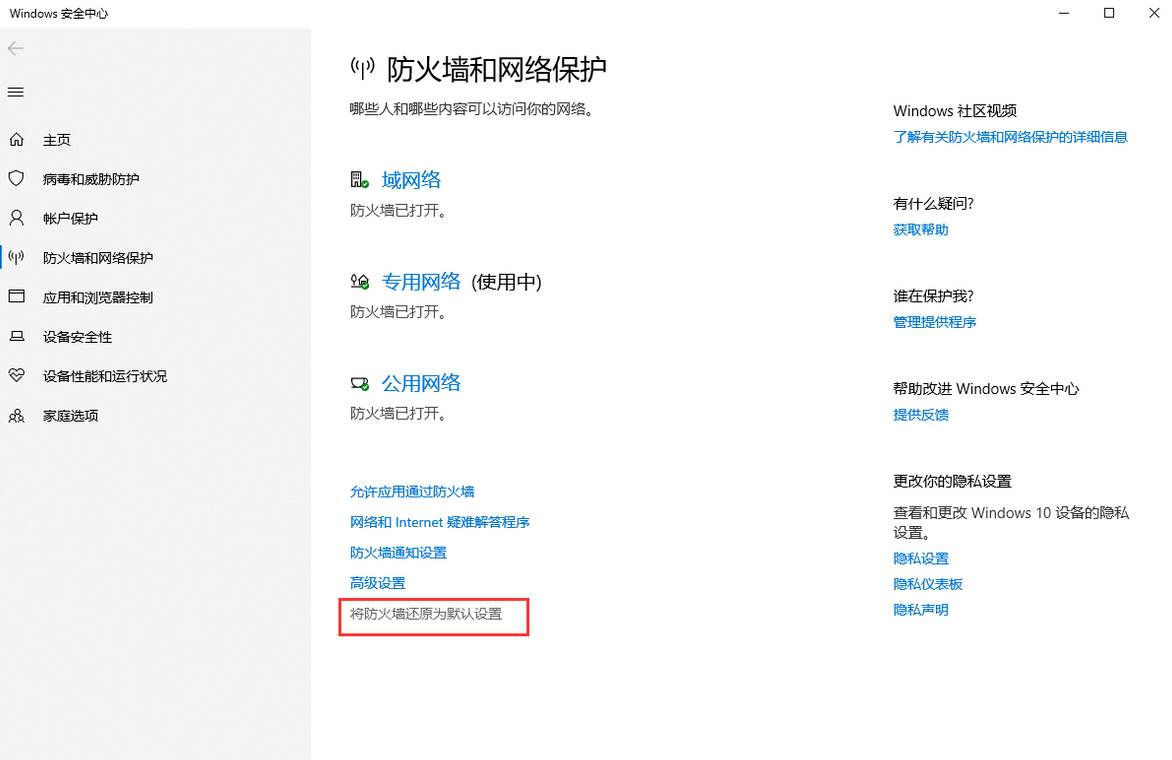
Task: Click the (使用中) label
Action: tap(506, 282)
